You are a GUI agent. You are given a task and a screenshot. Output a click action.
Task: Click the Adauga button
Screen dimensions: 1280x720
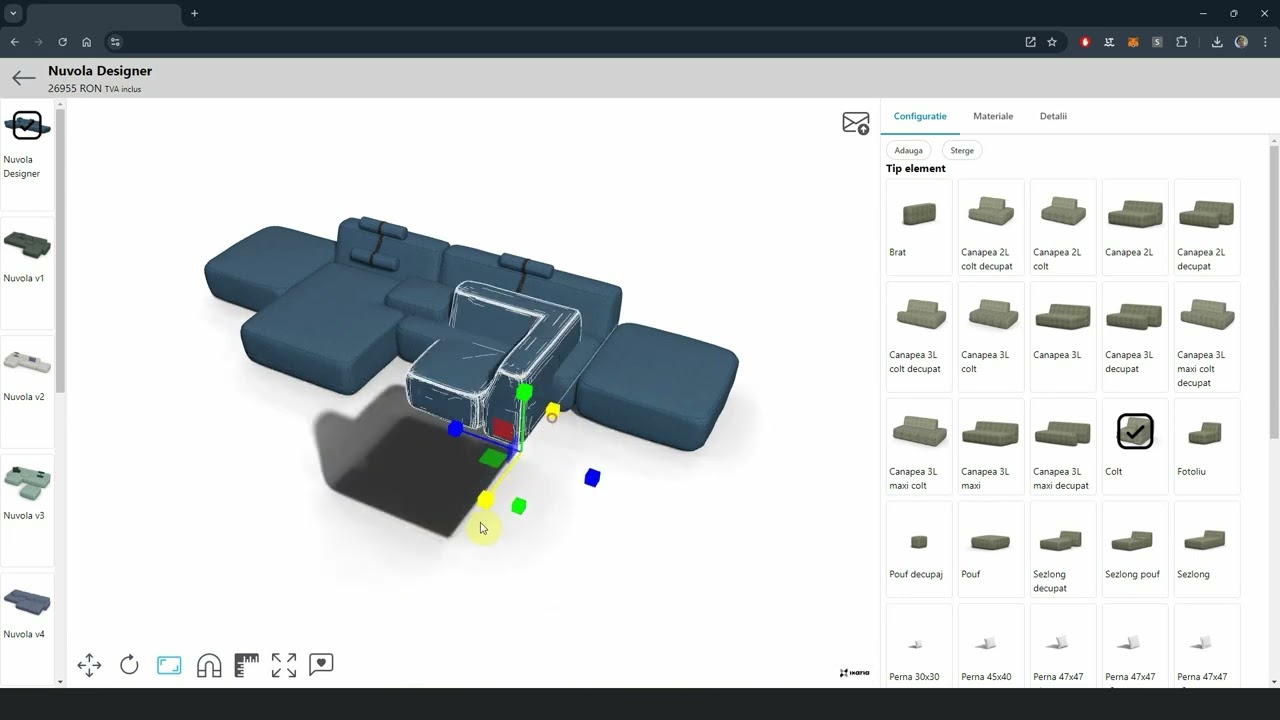(908, 150)
